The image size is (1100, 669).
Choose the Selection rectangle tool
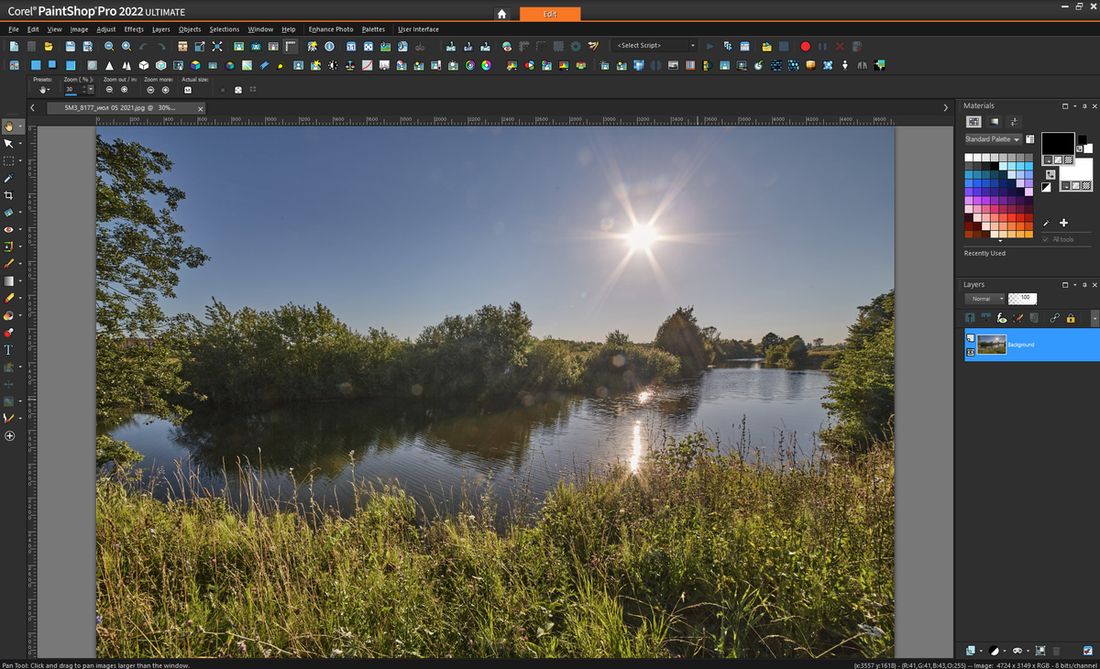coord(8,161)
